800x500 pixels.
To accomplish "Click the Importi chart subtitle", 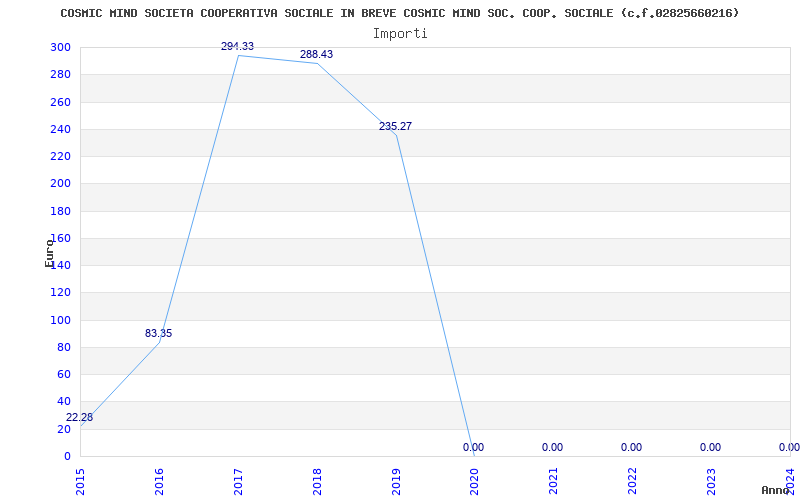I will 400,34.
